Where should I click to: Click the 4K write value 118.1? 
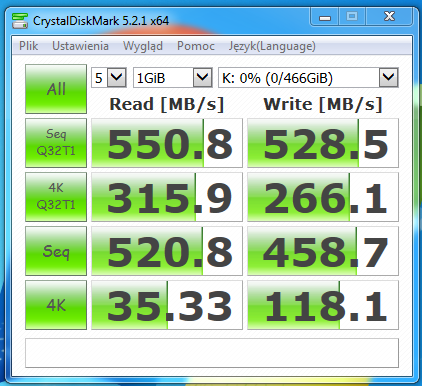(x=323, y=305)
